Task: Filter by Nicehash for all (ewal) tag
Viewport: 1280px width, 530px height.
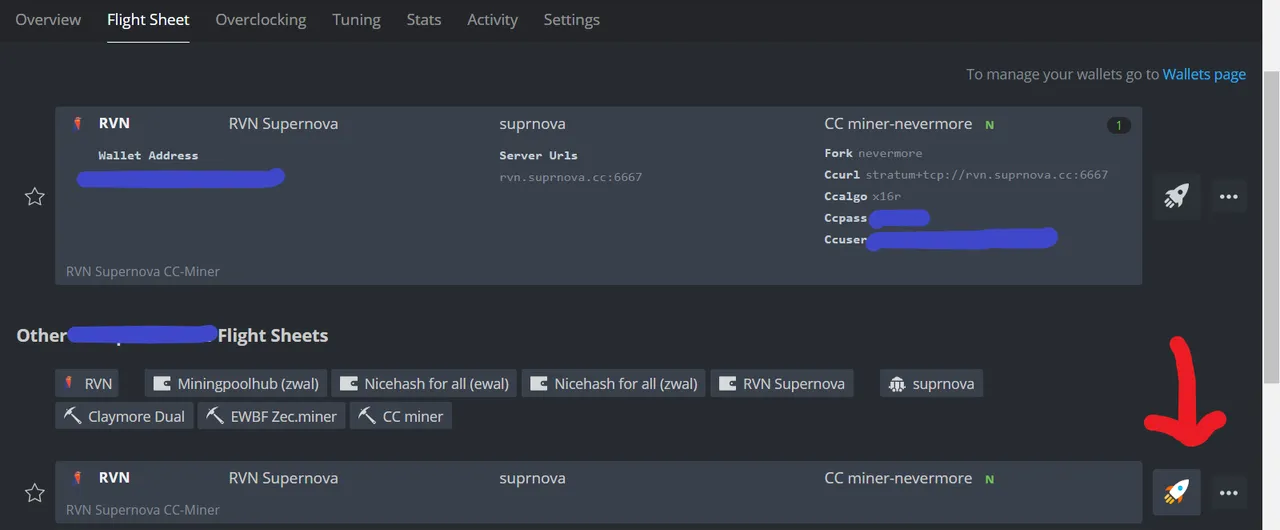Action: click(424, 384)
